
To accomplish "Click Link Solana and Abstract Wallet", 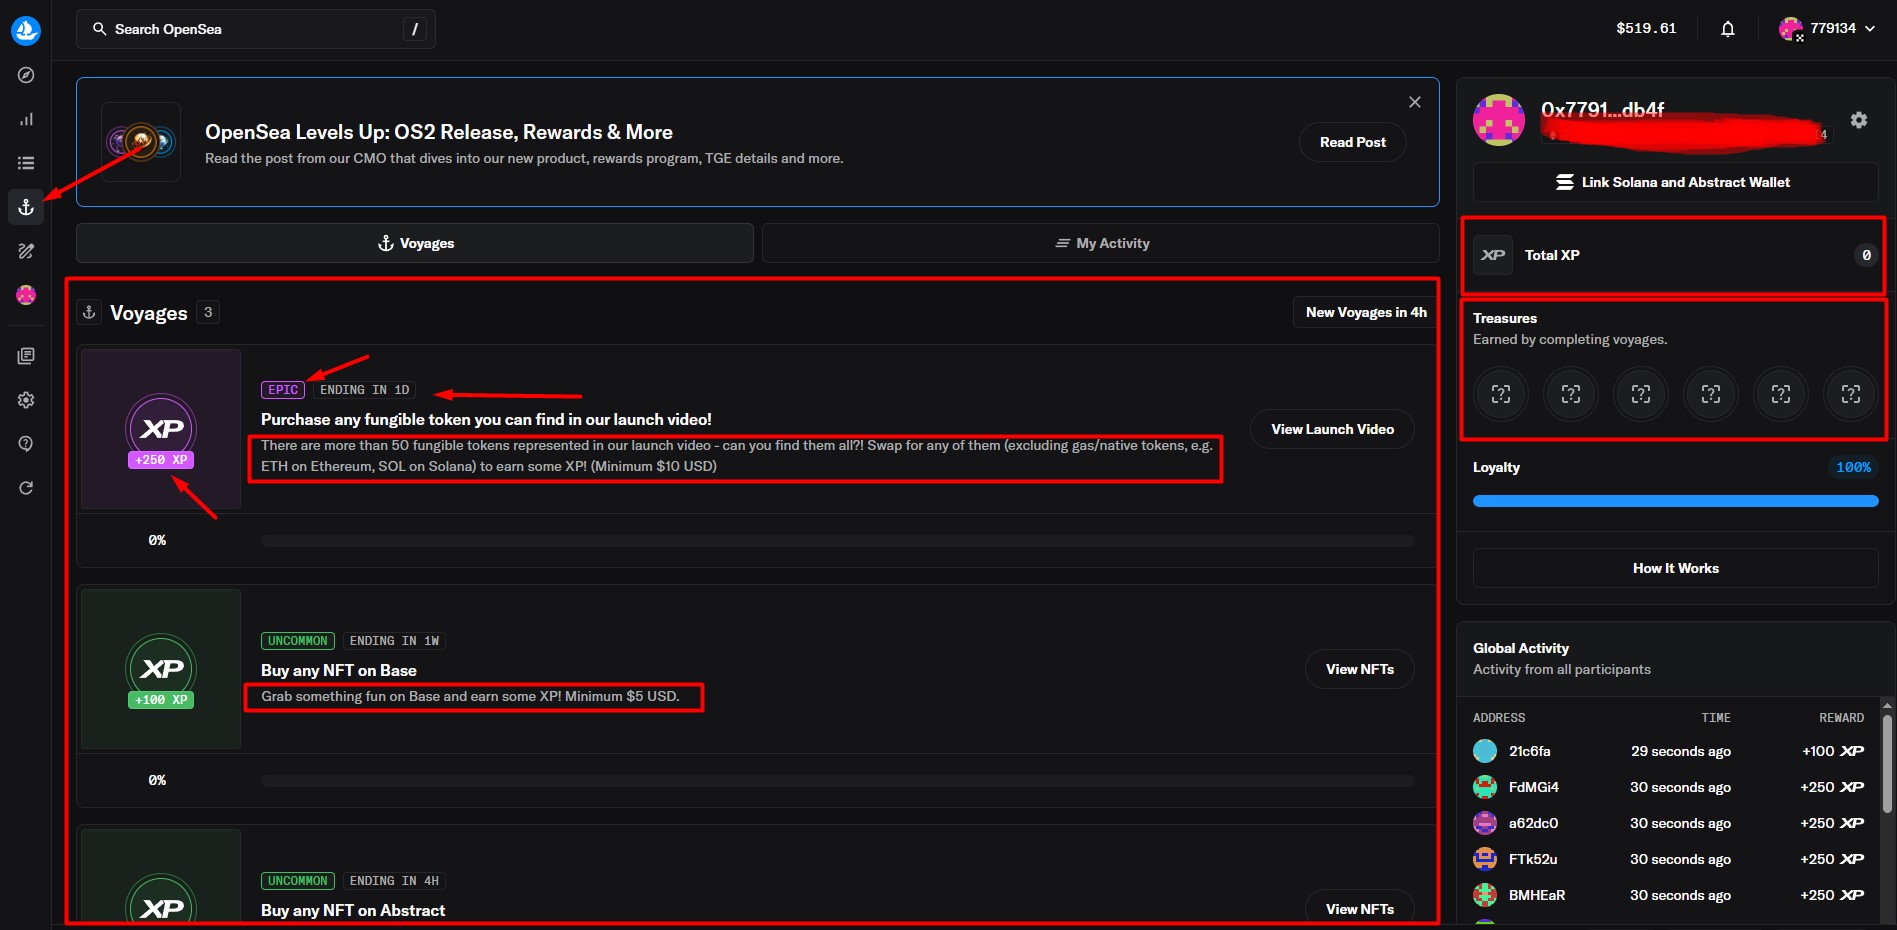I will pos(1675,182).
